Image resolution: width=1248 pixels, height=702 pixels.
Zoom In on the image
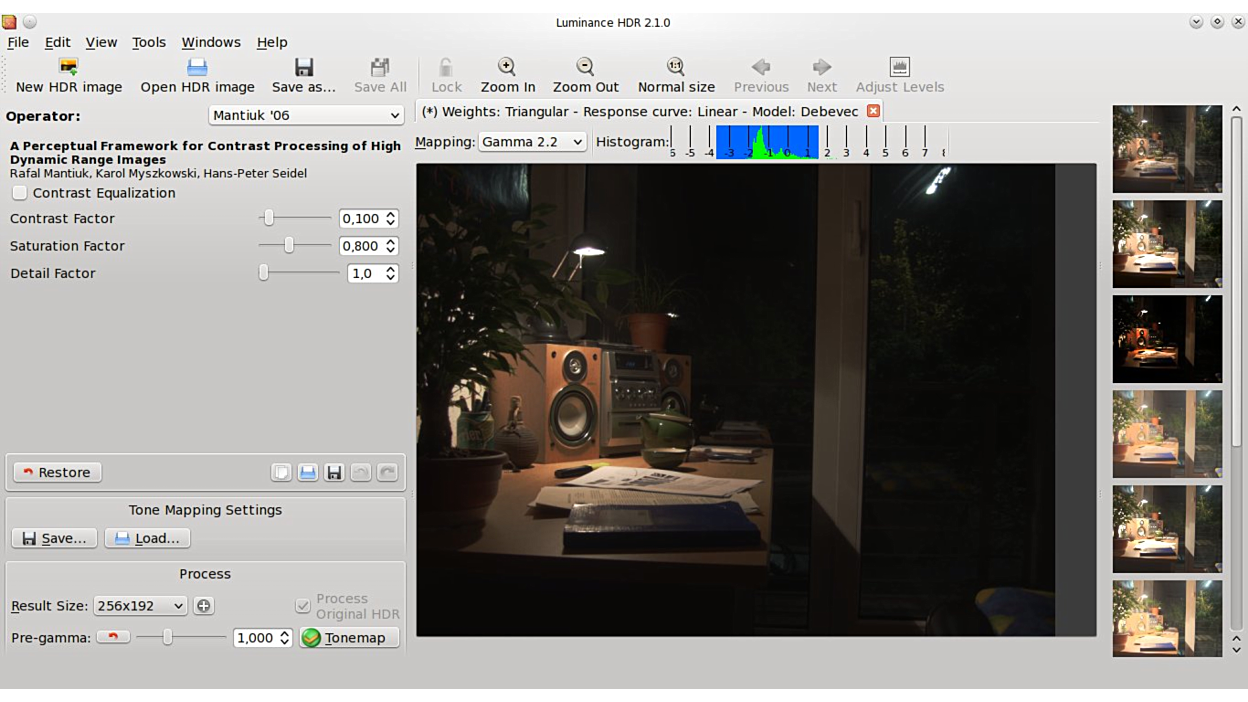(507, 75)
